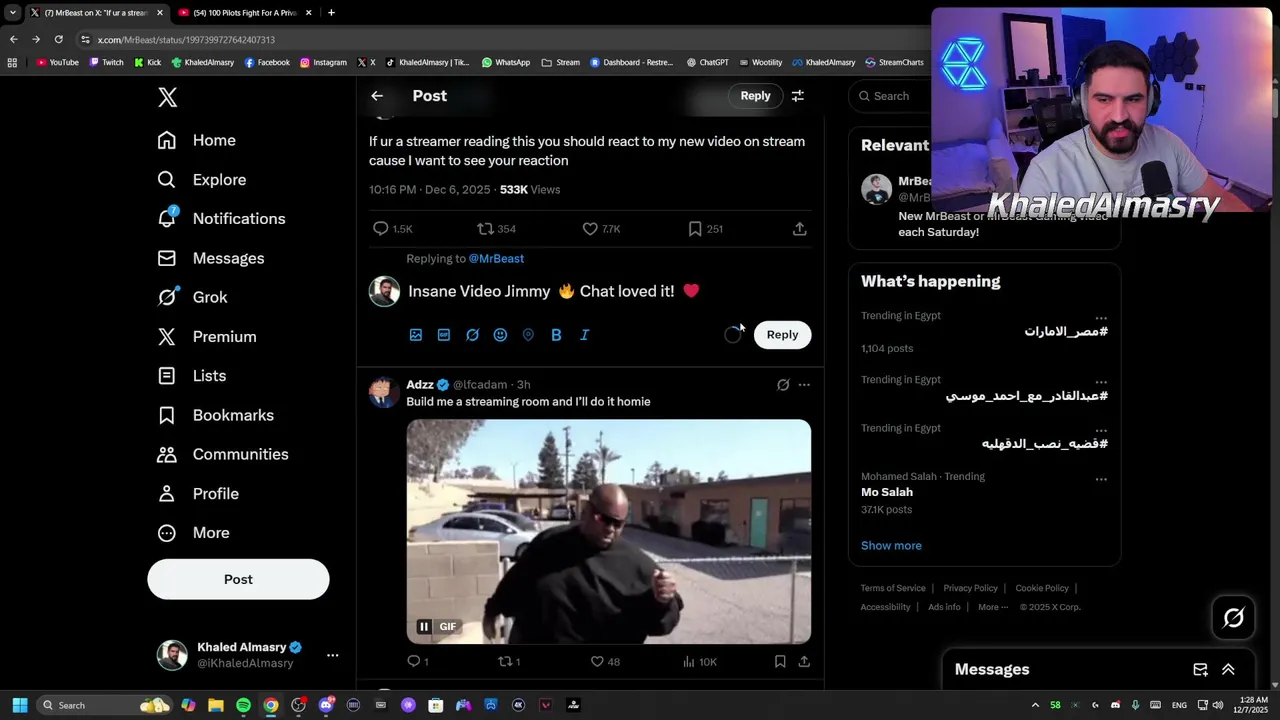Bookmark the MrBeast post (251)
This screenshot has height=720, width=1280.
coord(695,229)
